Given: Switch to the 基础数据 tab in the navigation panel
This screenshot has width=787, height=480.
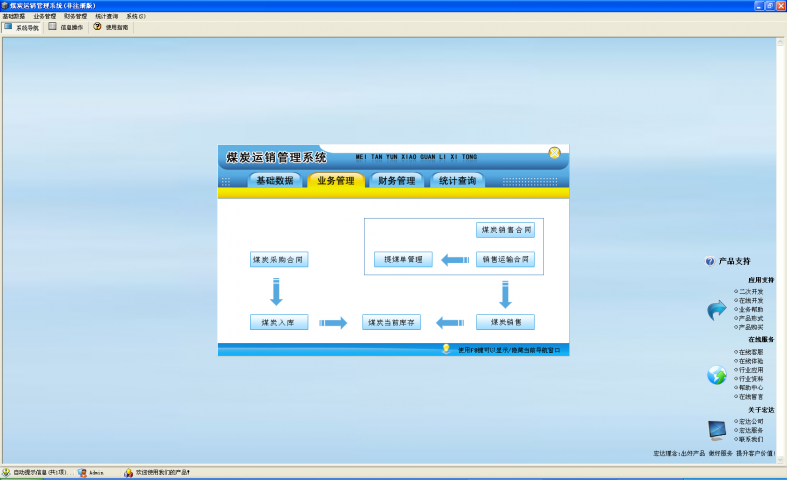Looking at the screenshot, I should [x=274, y=181].
